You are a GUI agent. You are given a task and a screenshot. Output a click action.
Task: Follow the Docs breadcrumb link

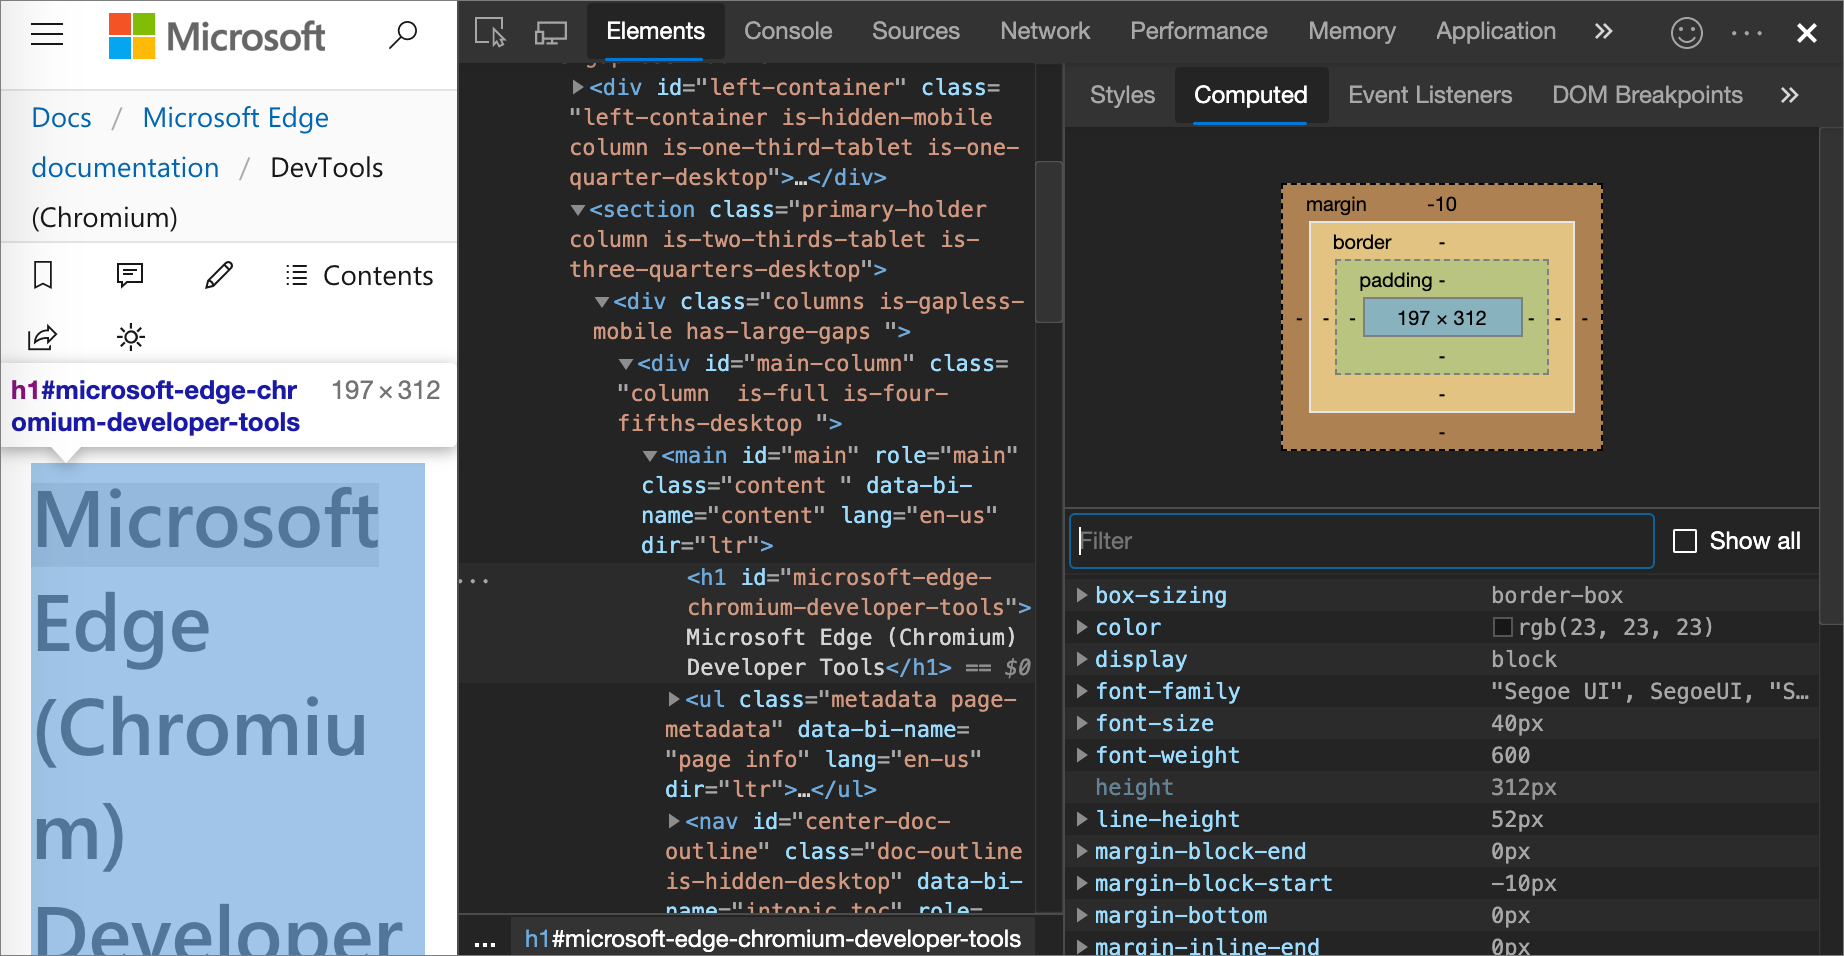[61, 118]
